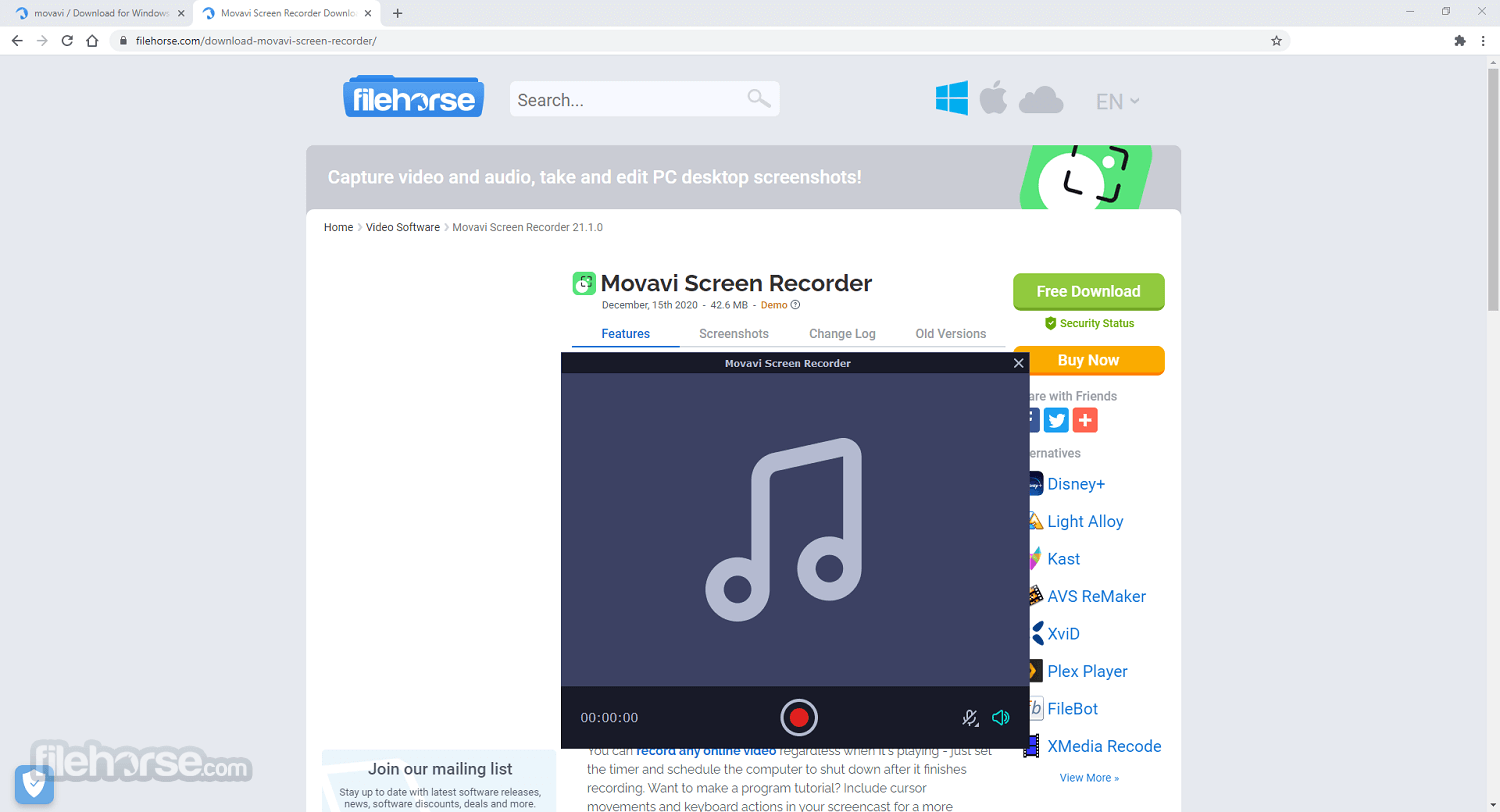Image resolution: width=1500 pixels, height=812 pixels.
Task: Close the first movavi browser tab
Action: pyautogui.click(x=181, y=13)
